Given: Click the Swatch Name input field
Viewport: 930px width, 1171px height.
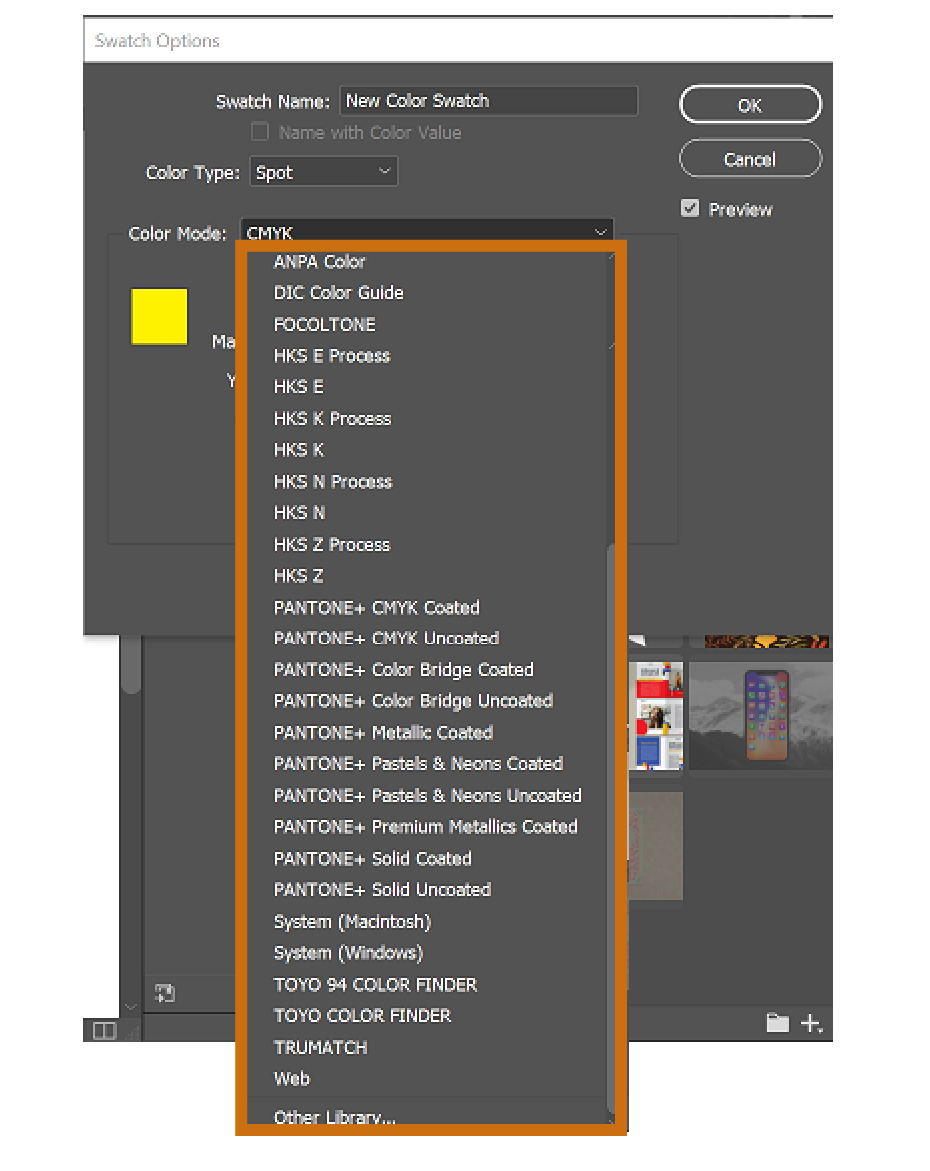Looking at the screenshot, I should tap(488, 100).
